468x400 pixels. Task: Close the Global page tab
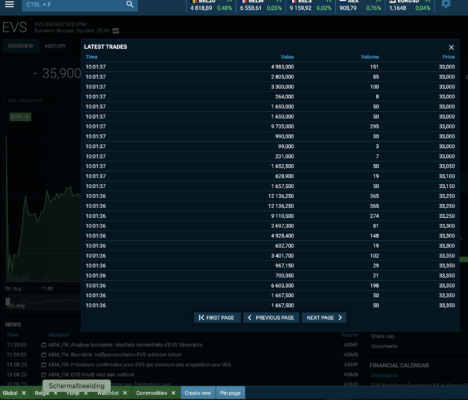pos(24,393)
